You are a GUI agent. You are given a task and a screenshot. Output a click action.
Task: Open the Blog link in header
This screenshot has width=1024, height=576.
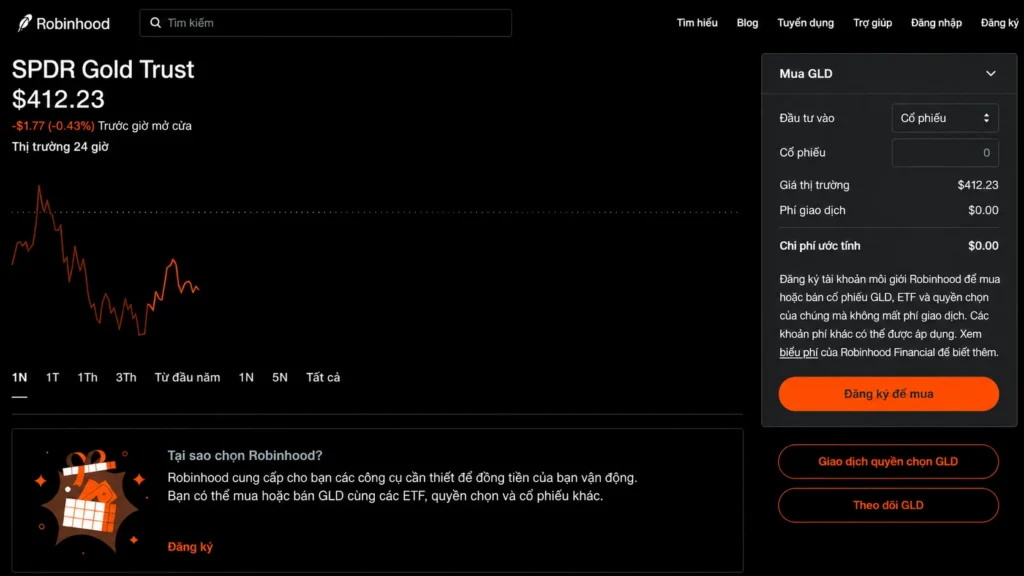click(747, 23)
